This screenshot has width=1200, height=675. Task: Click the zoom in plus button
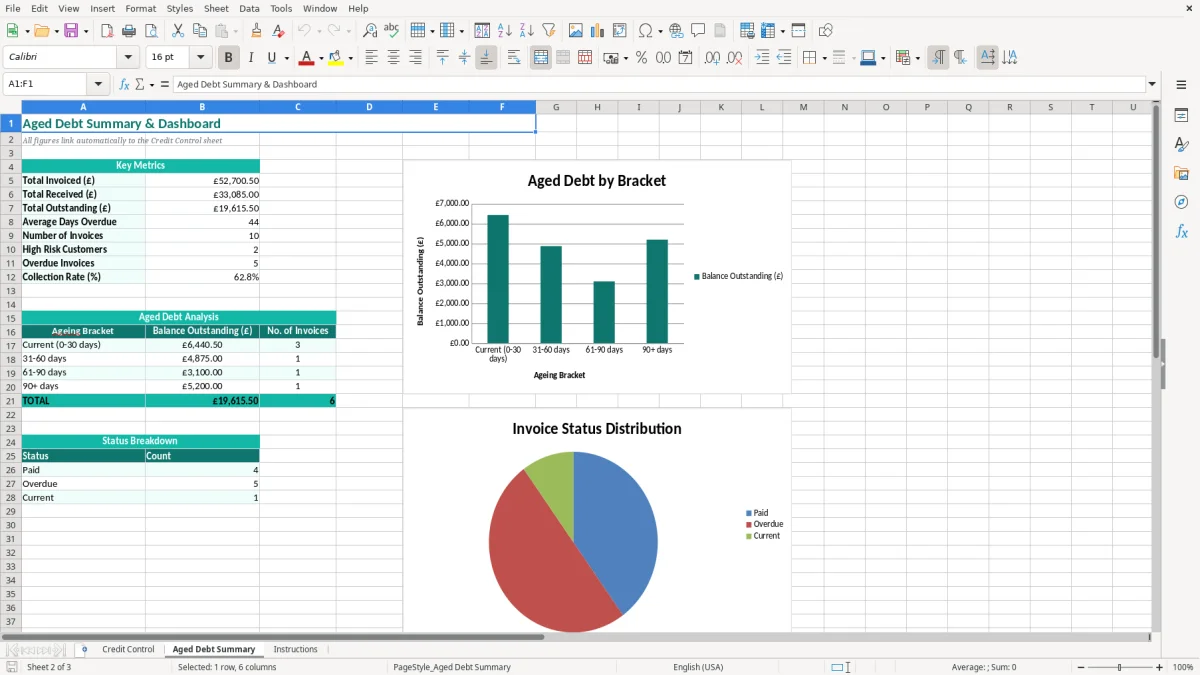[x=1159, y=667]
